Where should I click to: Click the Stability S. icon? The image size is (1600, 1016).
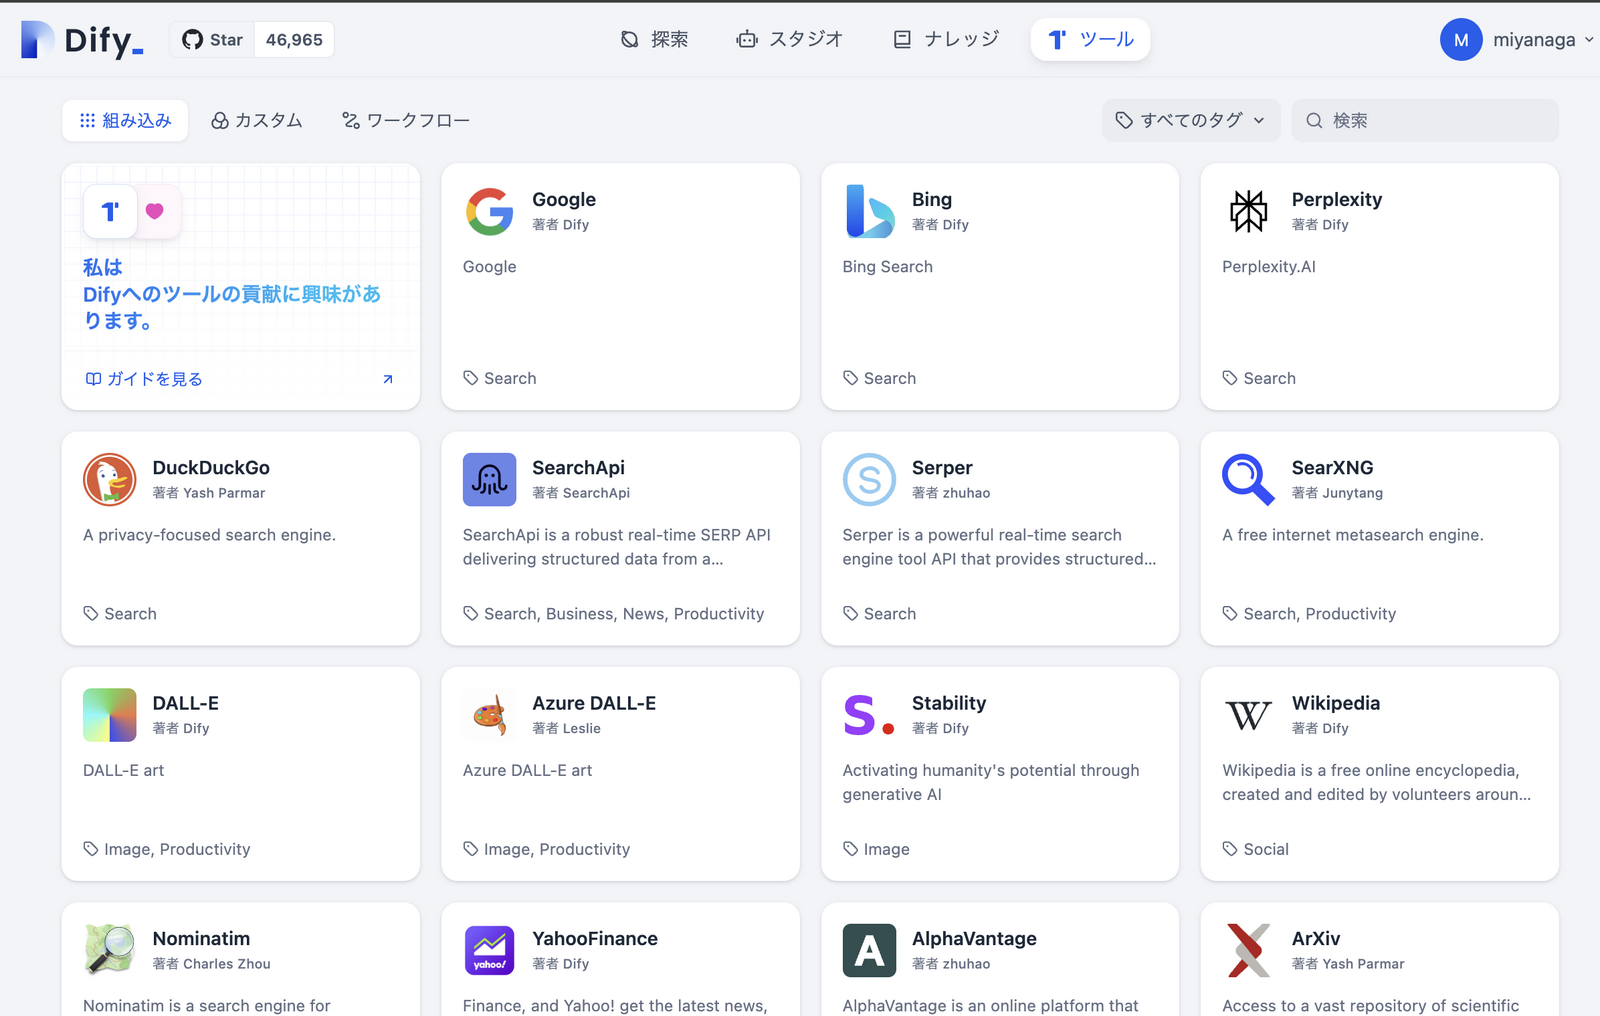(870, 714)
